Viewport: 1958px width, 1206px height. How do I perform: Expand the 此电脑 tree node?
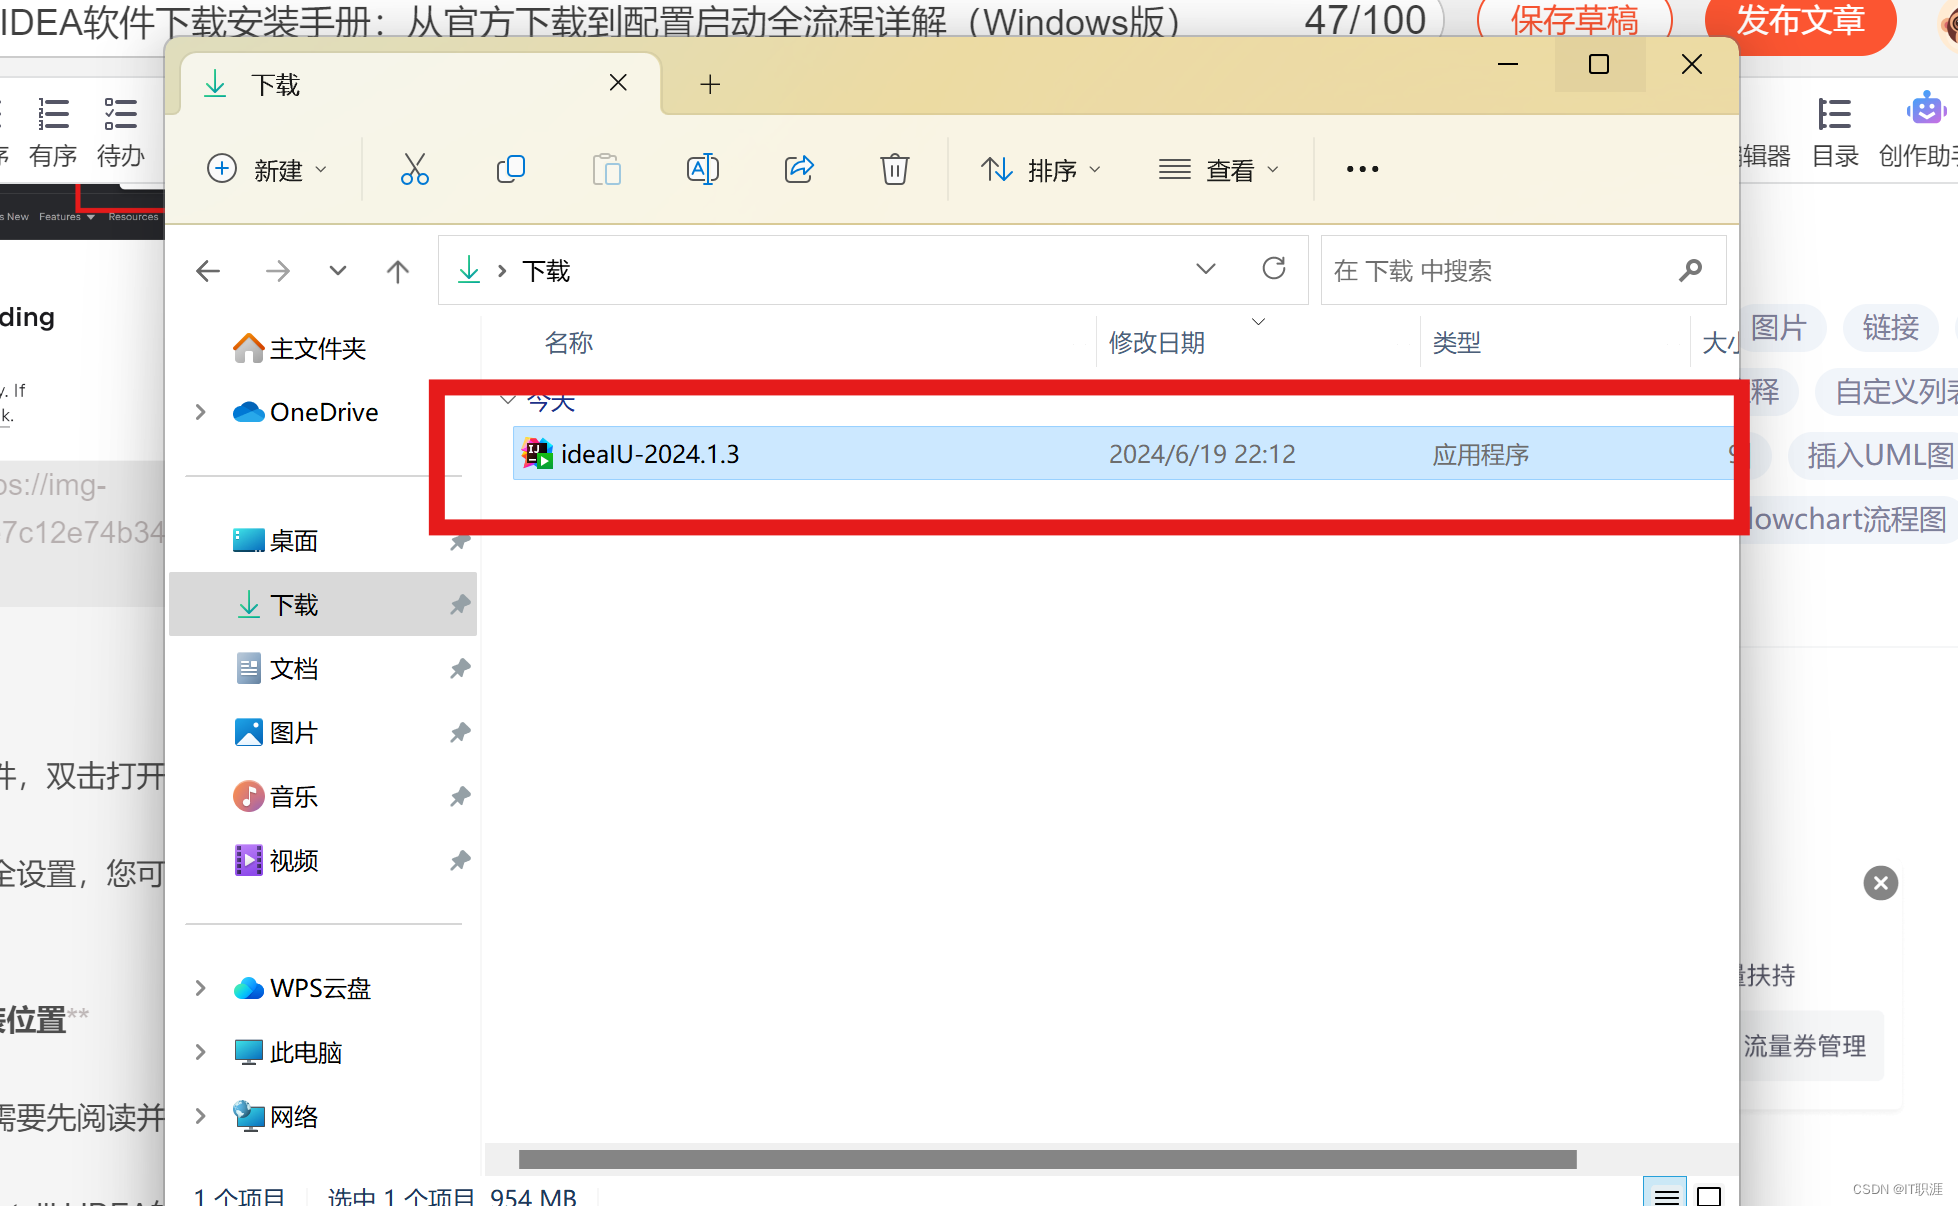200,1052
